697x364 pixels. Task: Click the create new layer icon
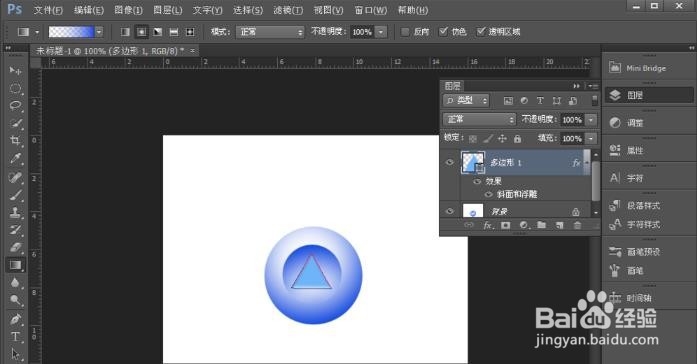pyautogui.click(x=559, y=225)
